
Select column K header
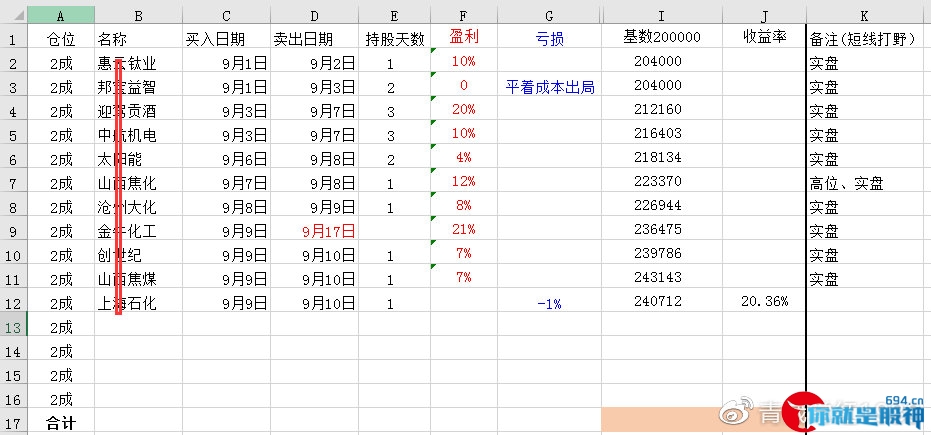[x=868, y=15]
